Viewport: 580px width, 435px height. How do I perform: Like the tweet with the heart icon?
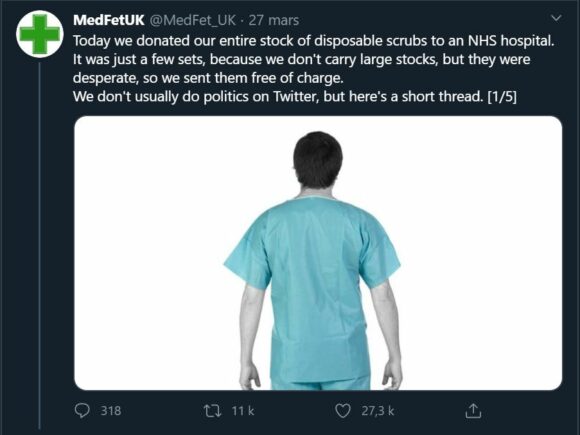coord(343,411)
